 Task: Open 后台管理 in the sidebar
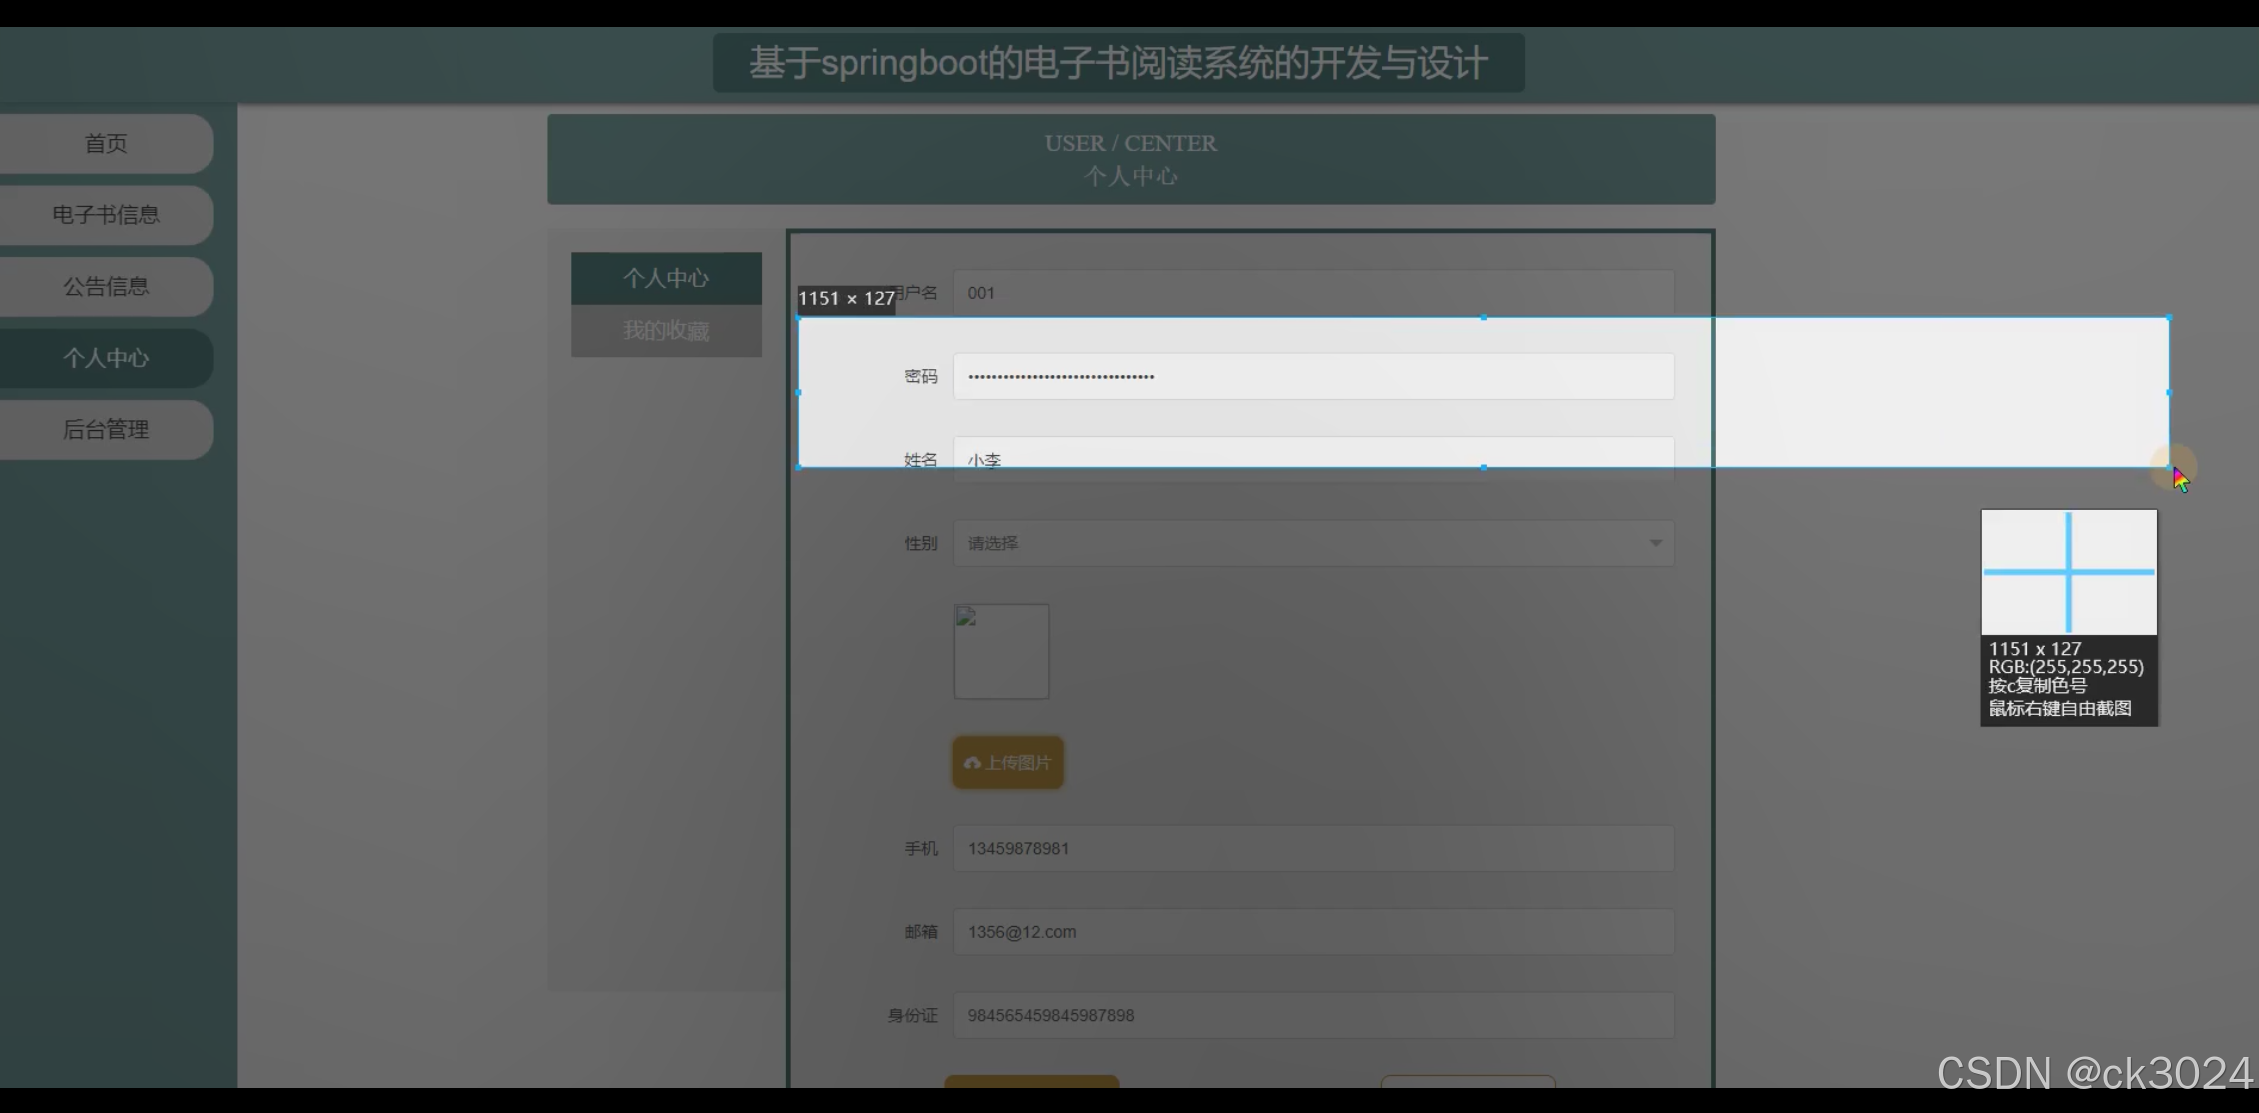(x=106, y=430)
